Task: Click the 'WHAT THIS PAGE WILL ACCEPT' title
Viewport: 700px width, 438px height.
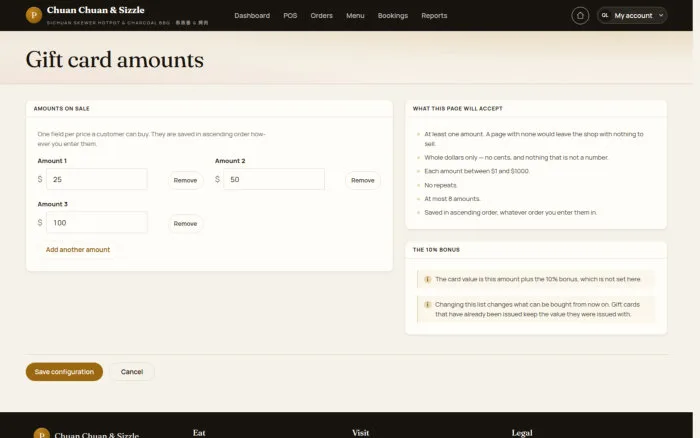Action: [x=458, y=108]
